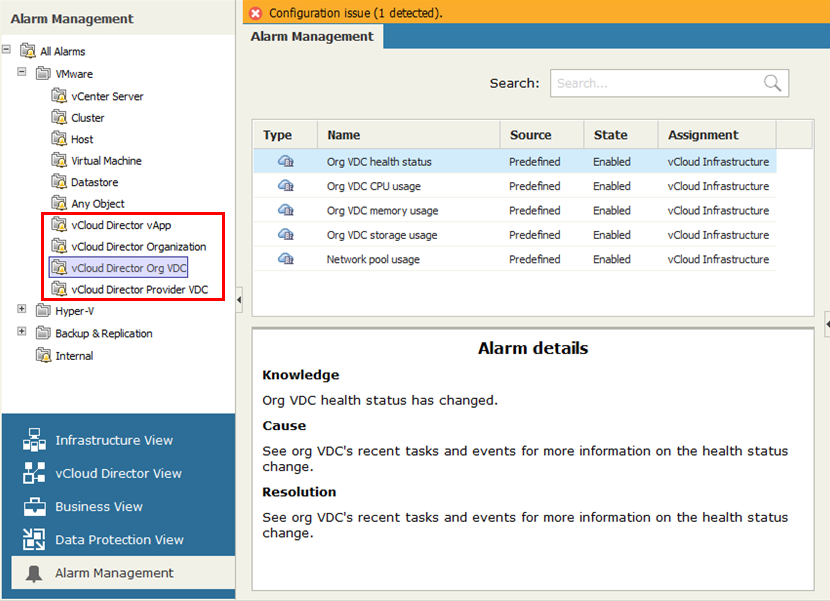Viewport: 830px width, 601px height.
Task: Select the Network pool usage row
Action: point(515,258)
